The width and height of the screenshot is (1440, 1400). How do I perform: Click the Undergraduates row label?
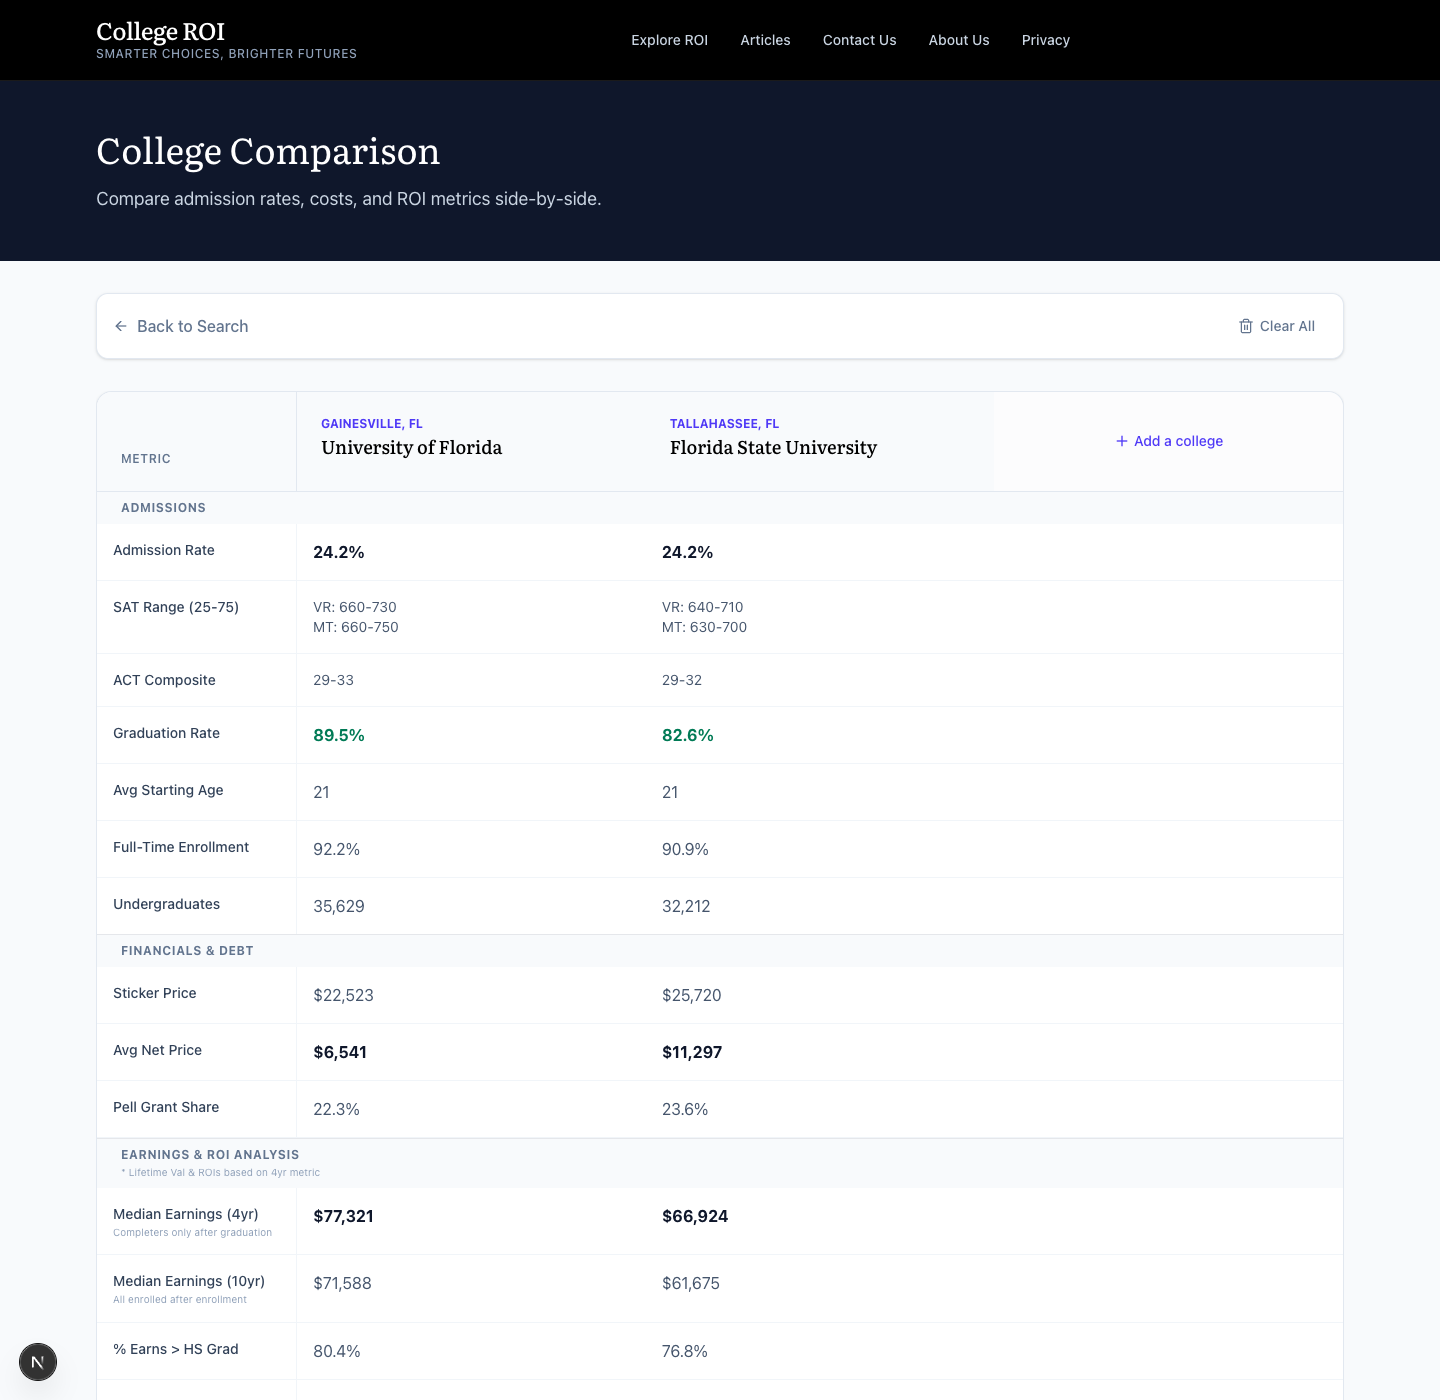click(x=166, y=904)
